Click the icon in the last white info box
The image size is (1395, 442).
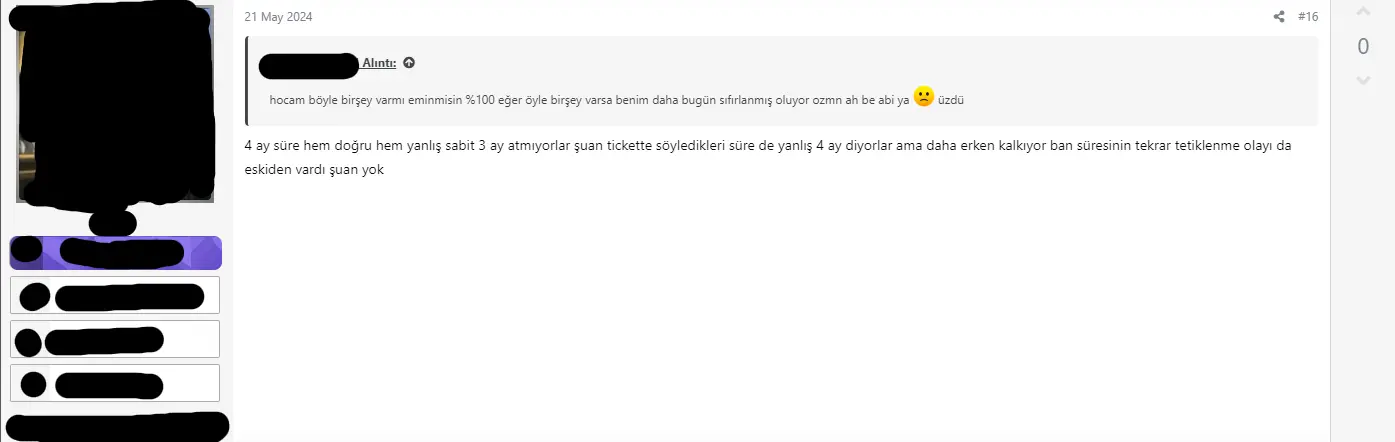point(34,384)
